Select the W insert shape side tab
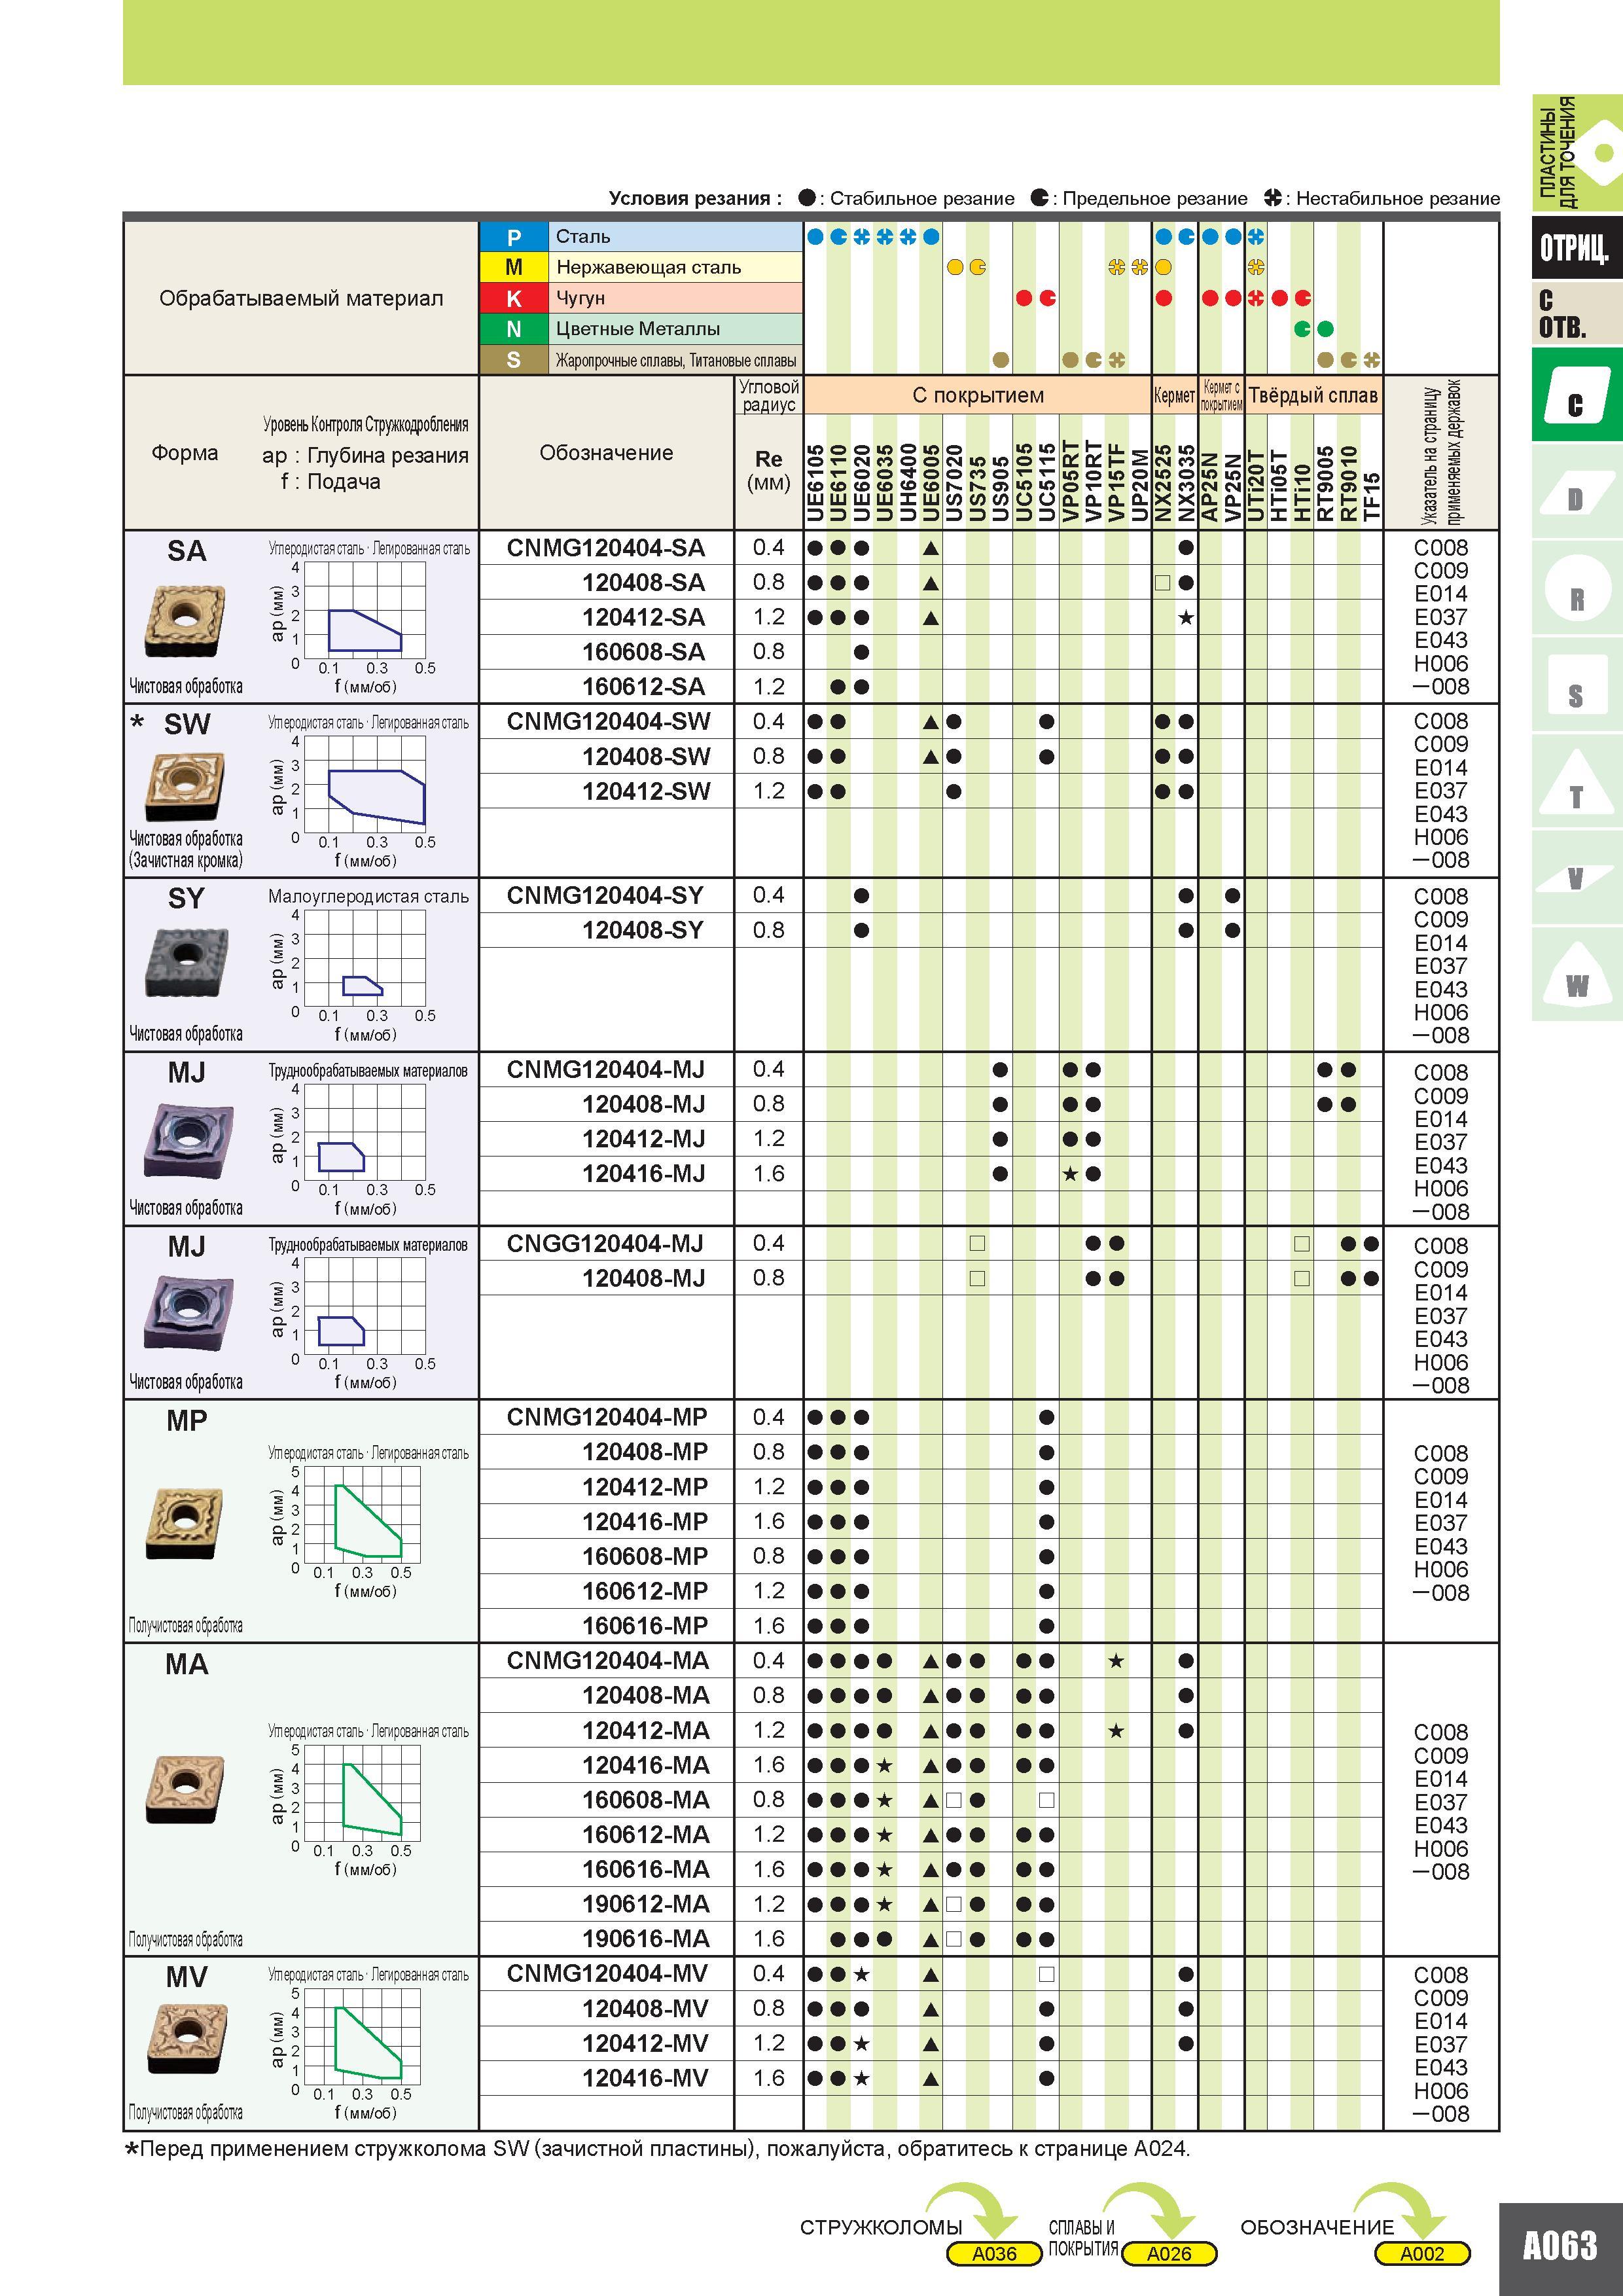This screenshot has height=2296, width=1623. 1576,975
